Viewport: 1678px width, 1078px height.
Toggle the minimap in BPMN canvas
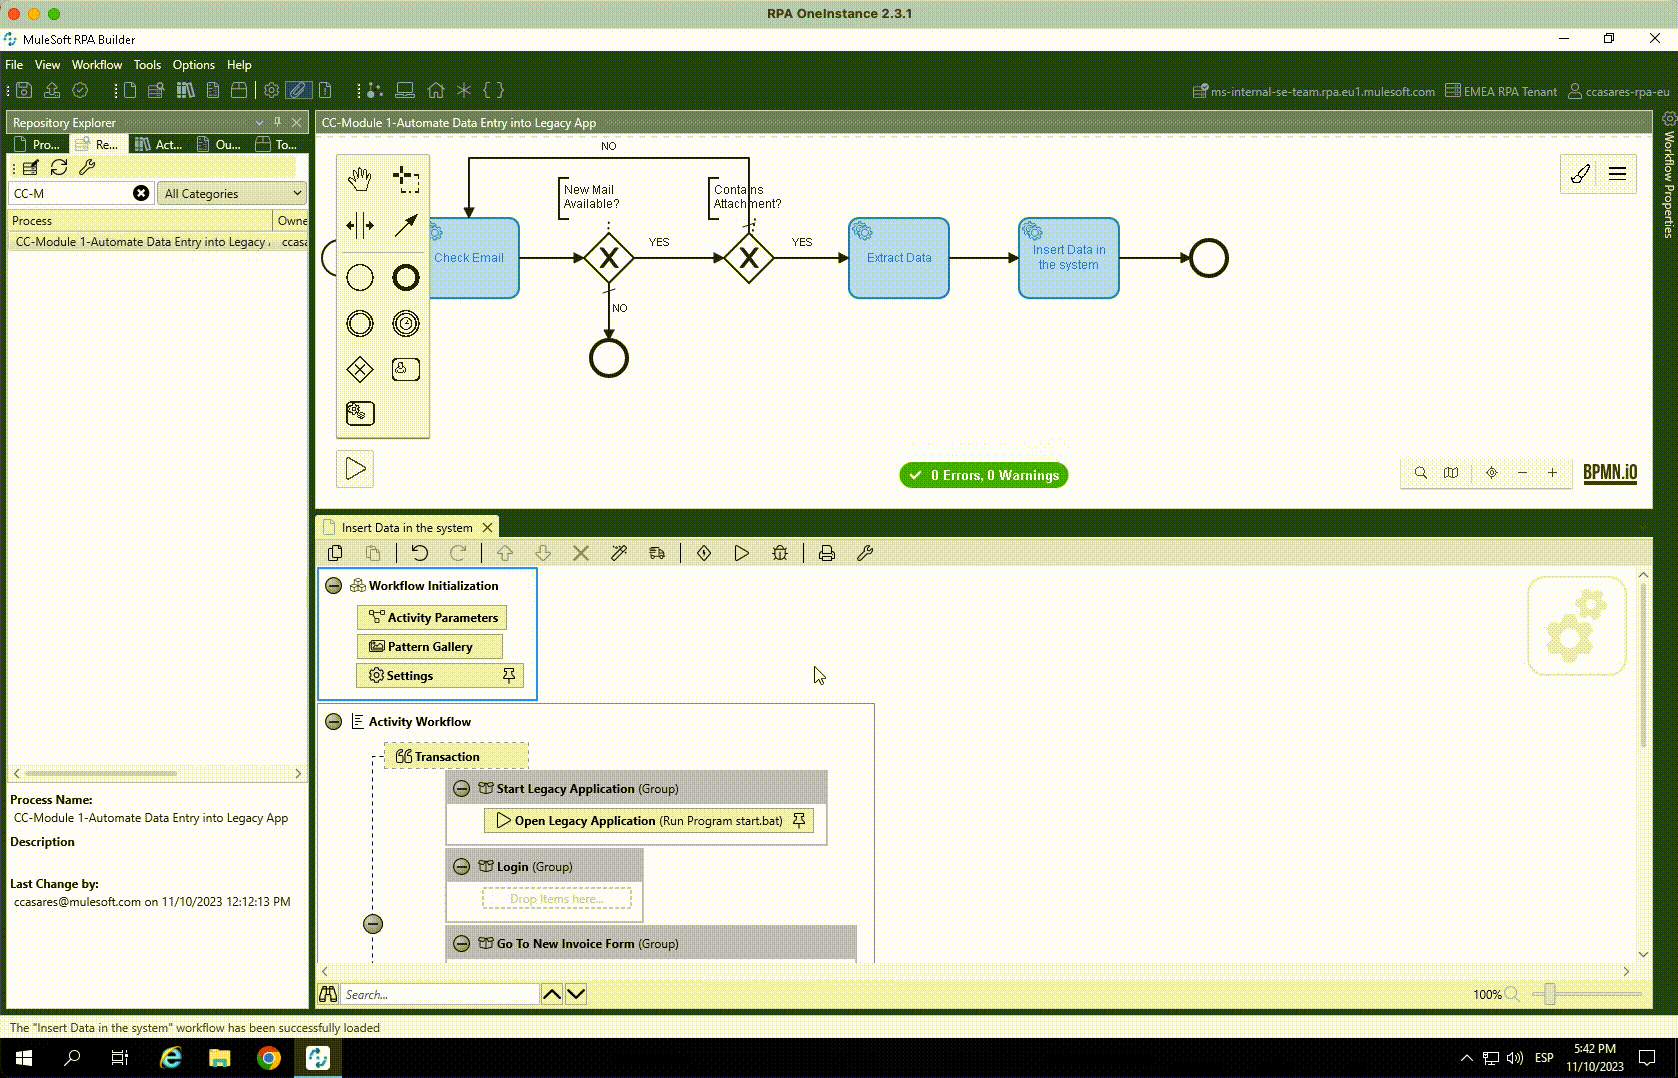click(1451, 473)
